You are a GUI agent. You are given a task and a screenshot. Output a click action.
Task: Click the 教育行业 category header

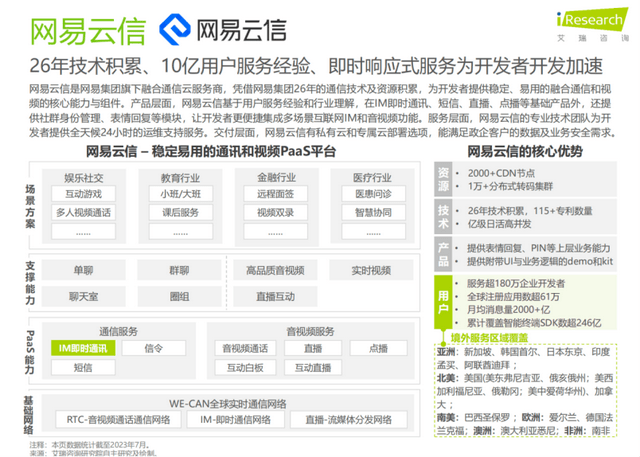click(x=178, y=176)
